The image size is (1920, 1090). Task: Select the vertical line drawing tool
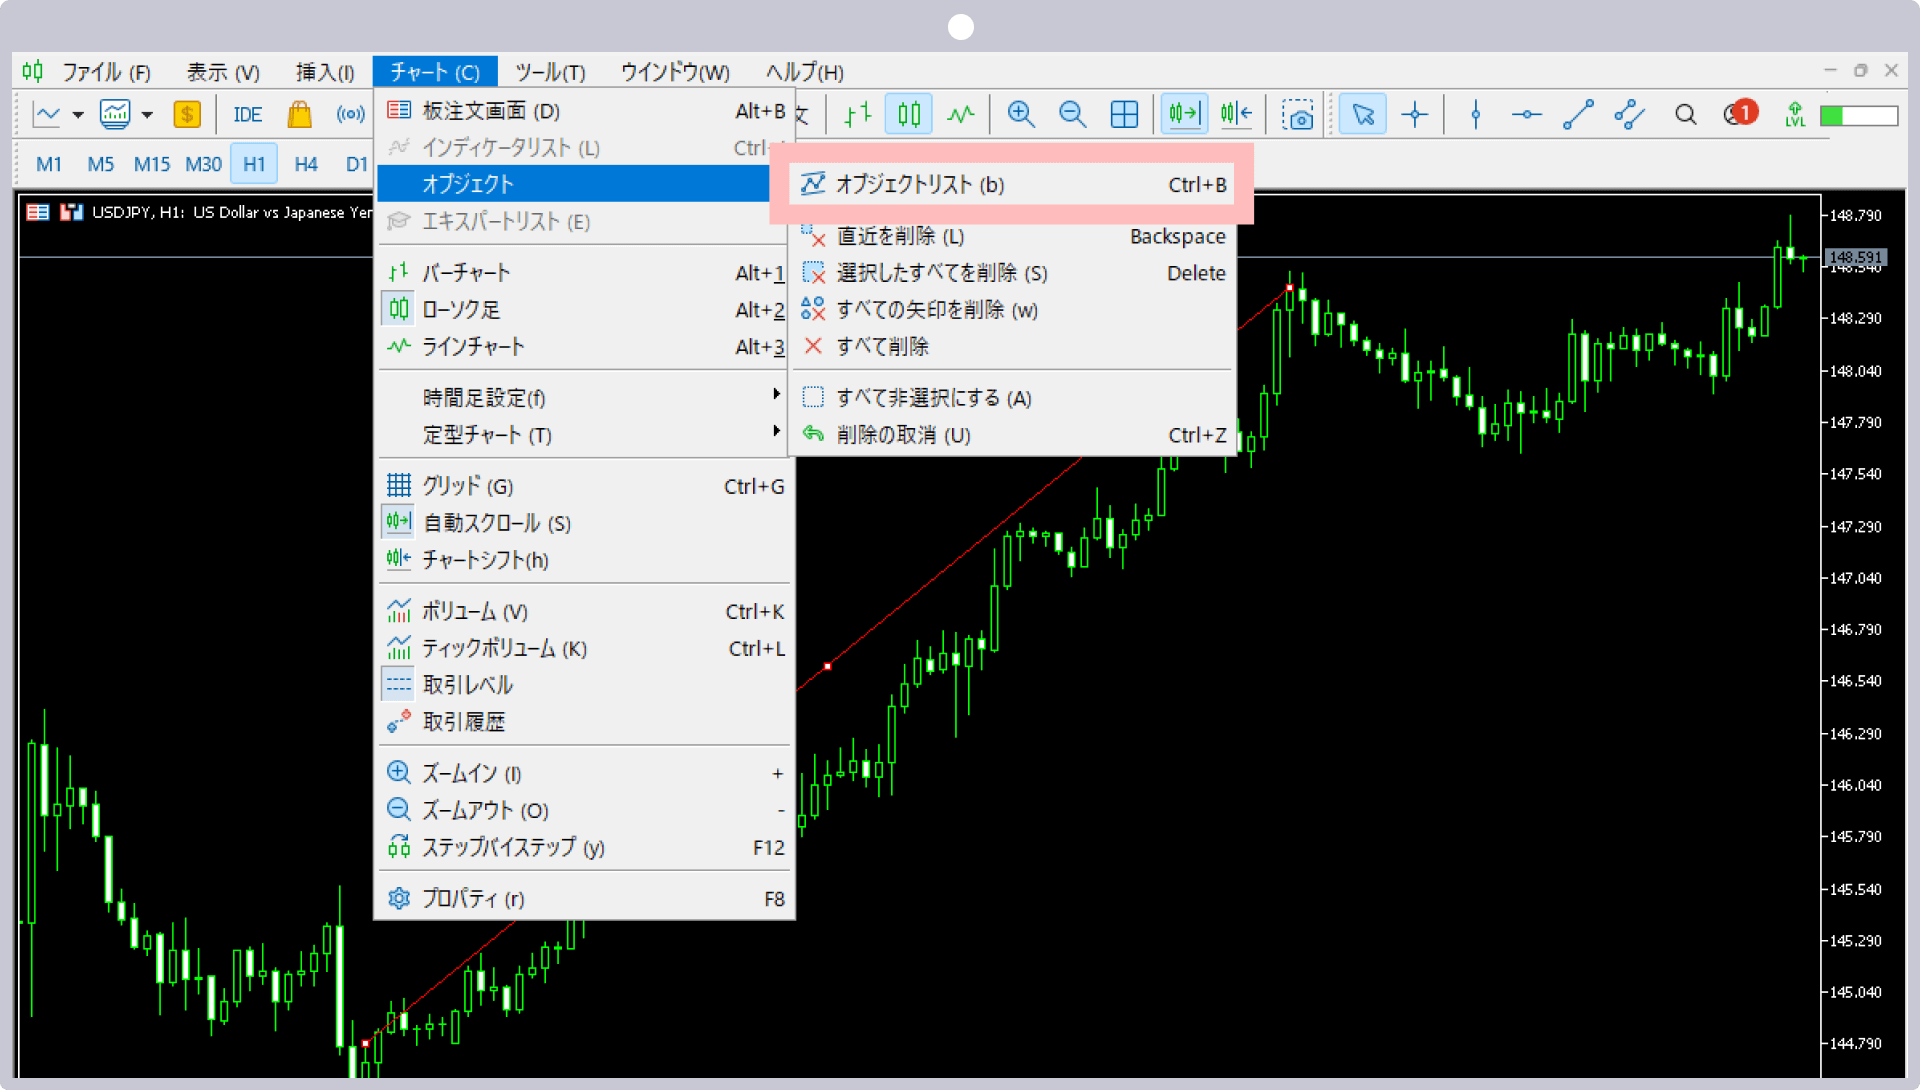point(1476,114)
